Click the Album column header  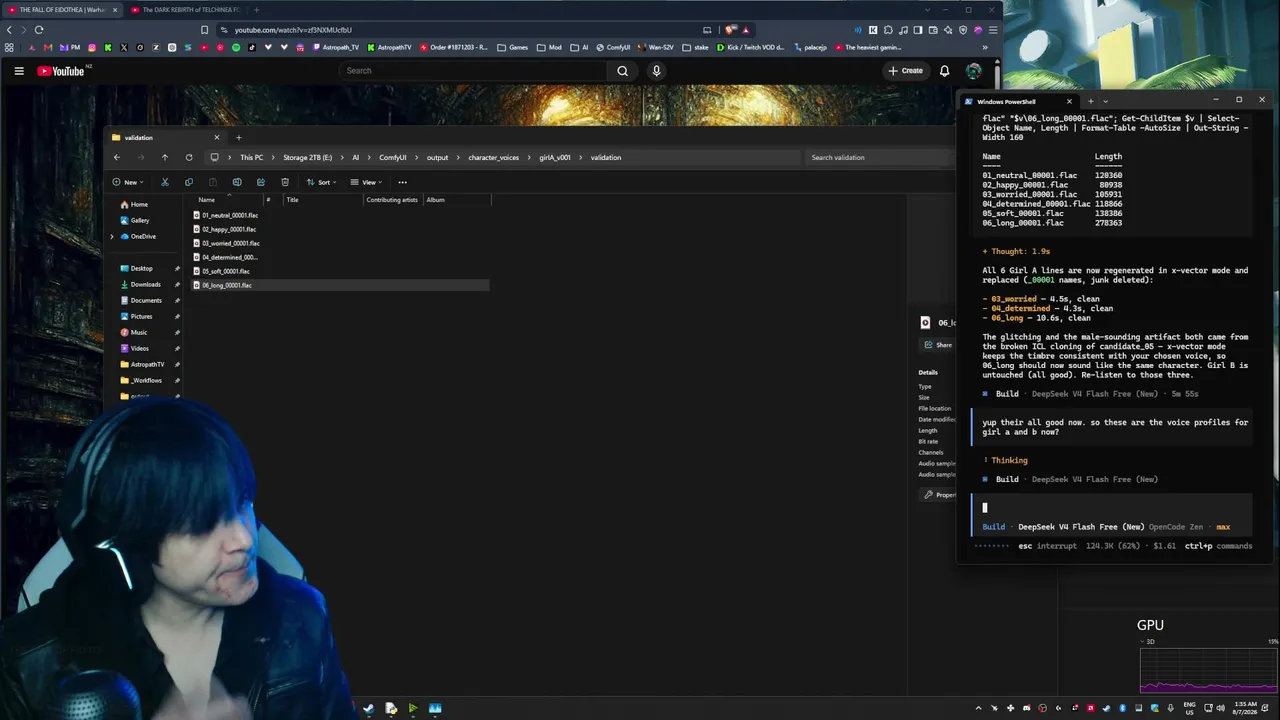coord(436,200)
